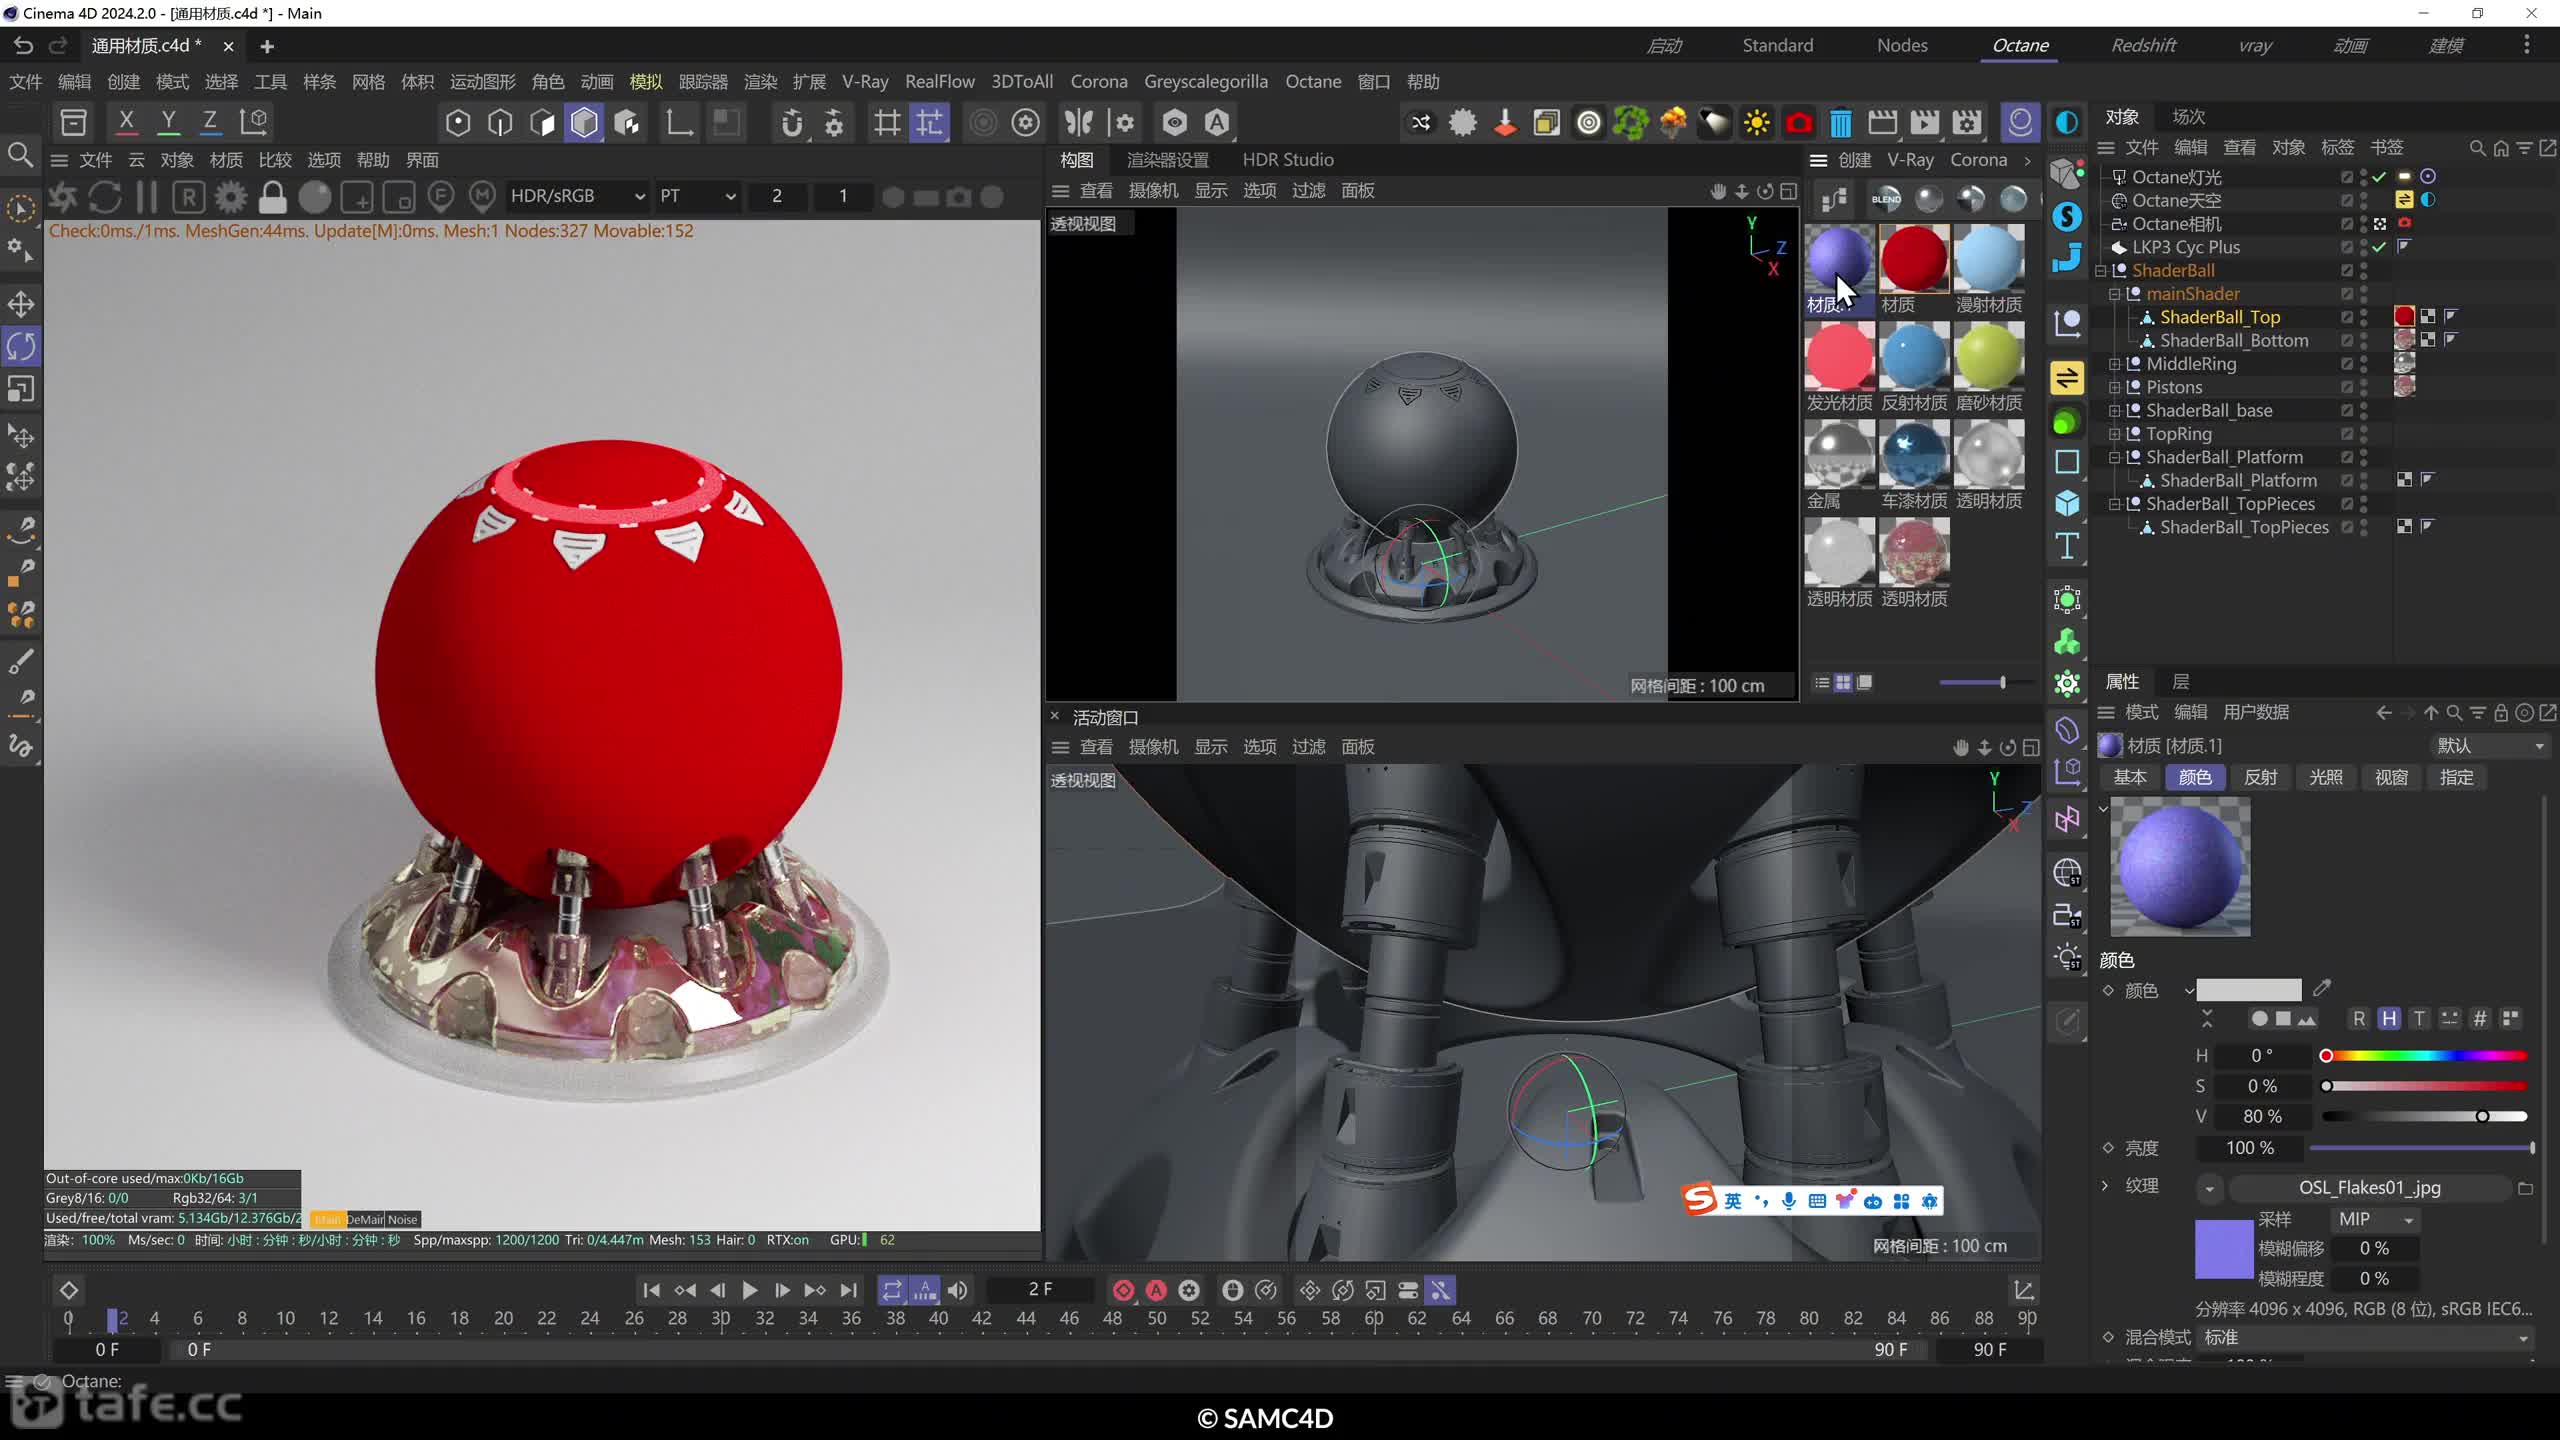Click the blue S plugin icon

(x=2067, y=216)
